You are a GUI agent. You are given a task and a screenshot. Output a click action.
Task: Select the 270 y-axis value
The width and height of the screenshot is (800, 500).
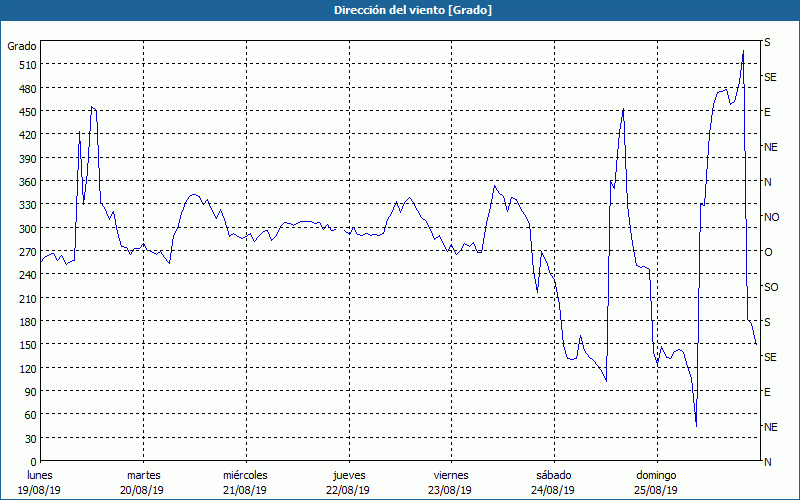28,252
